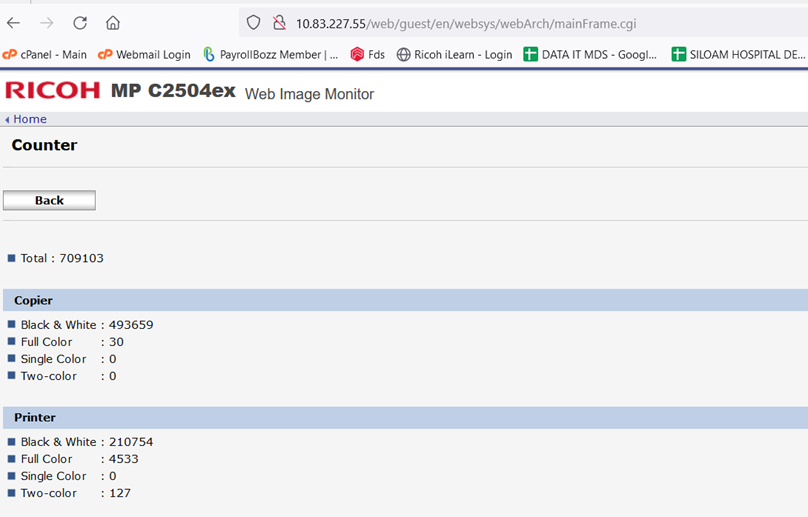Open the Webmail Login bookmark
The image size is (808, 517).
pos(144,54)
